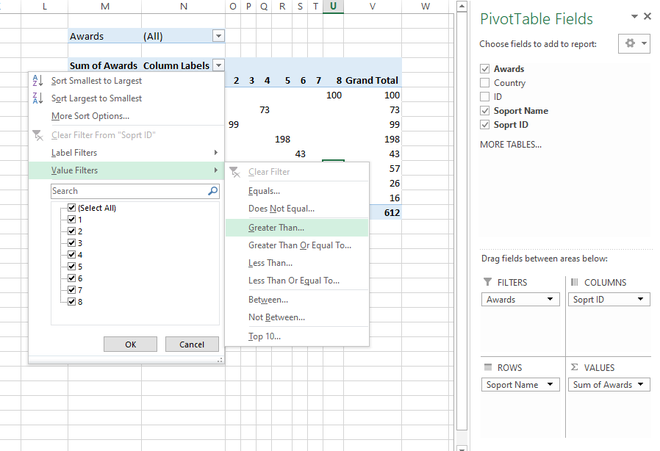Select column header W
660x451 pixels.
pos(426,6)
